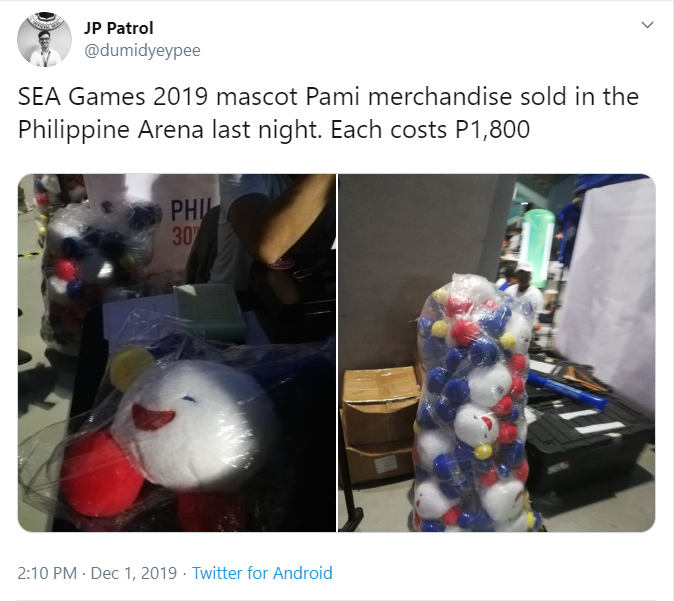674x601 pixels.
Task: Click the 2:10 PM timestamp
Action: point(47,573)
